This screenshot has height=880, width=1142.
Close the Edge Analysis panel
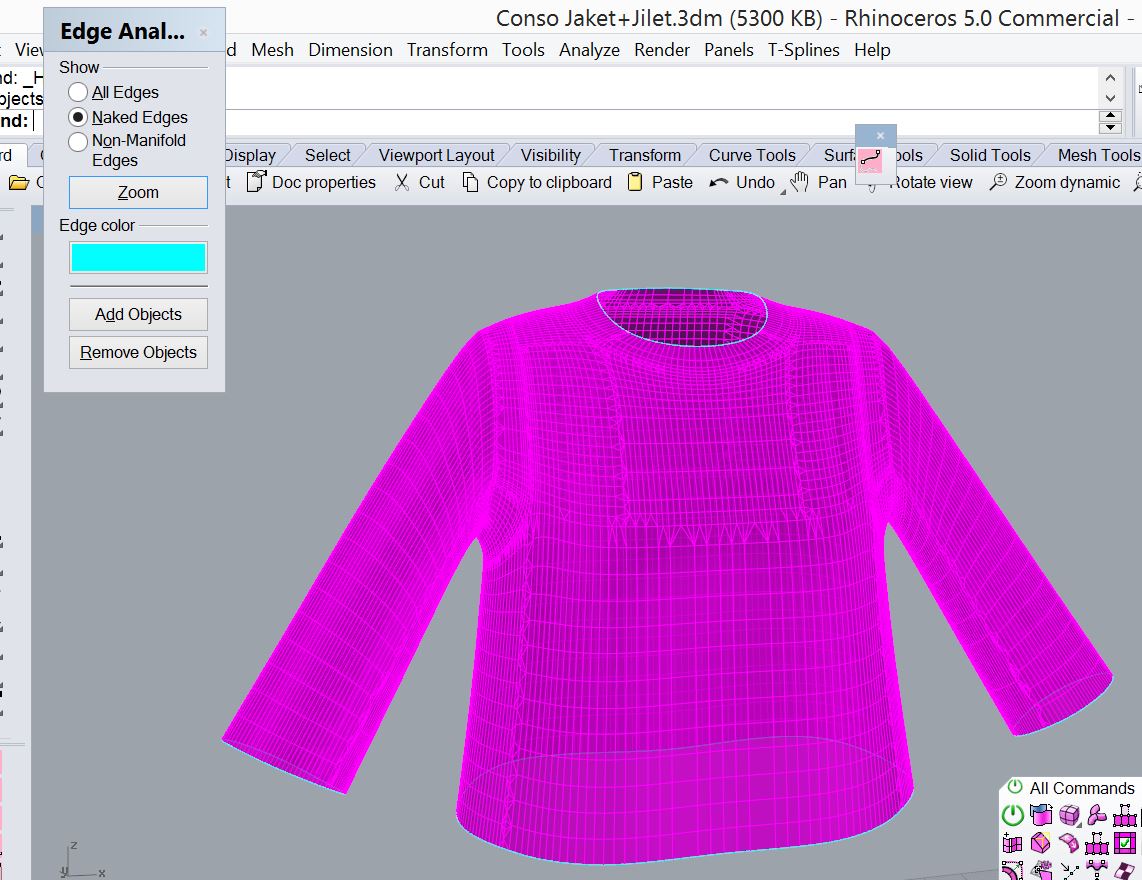204,32
